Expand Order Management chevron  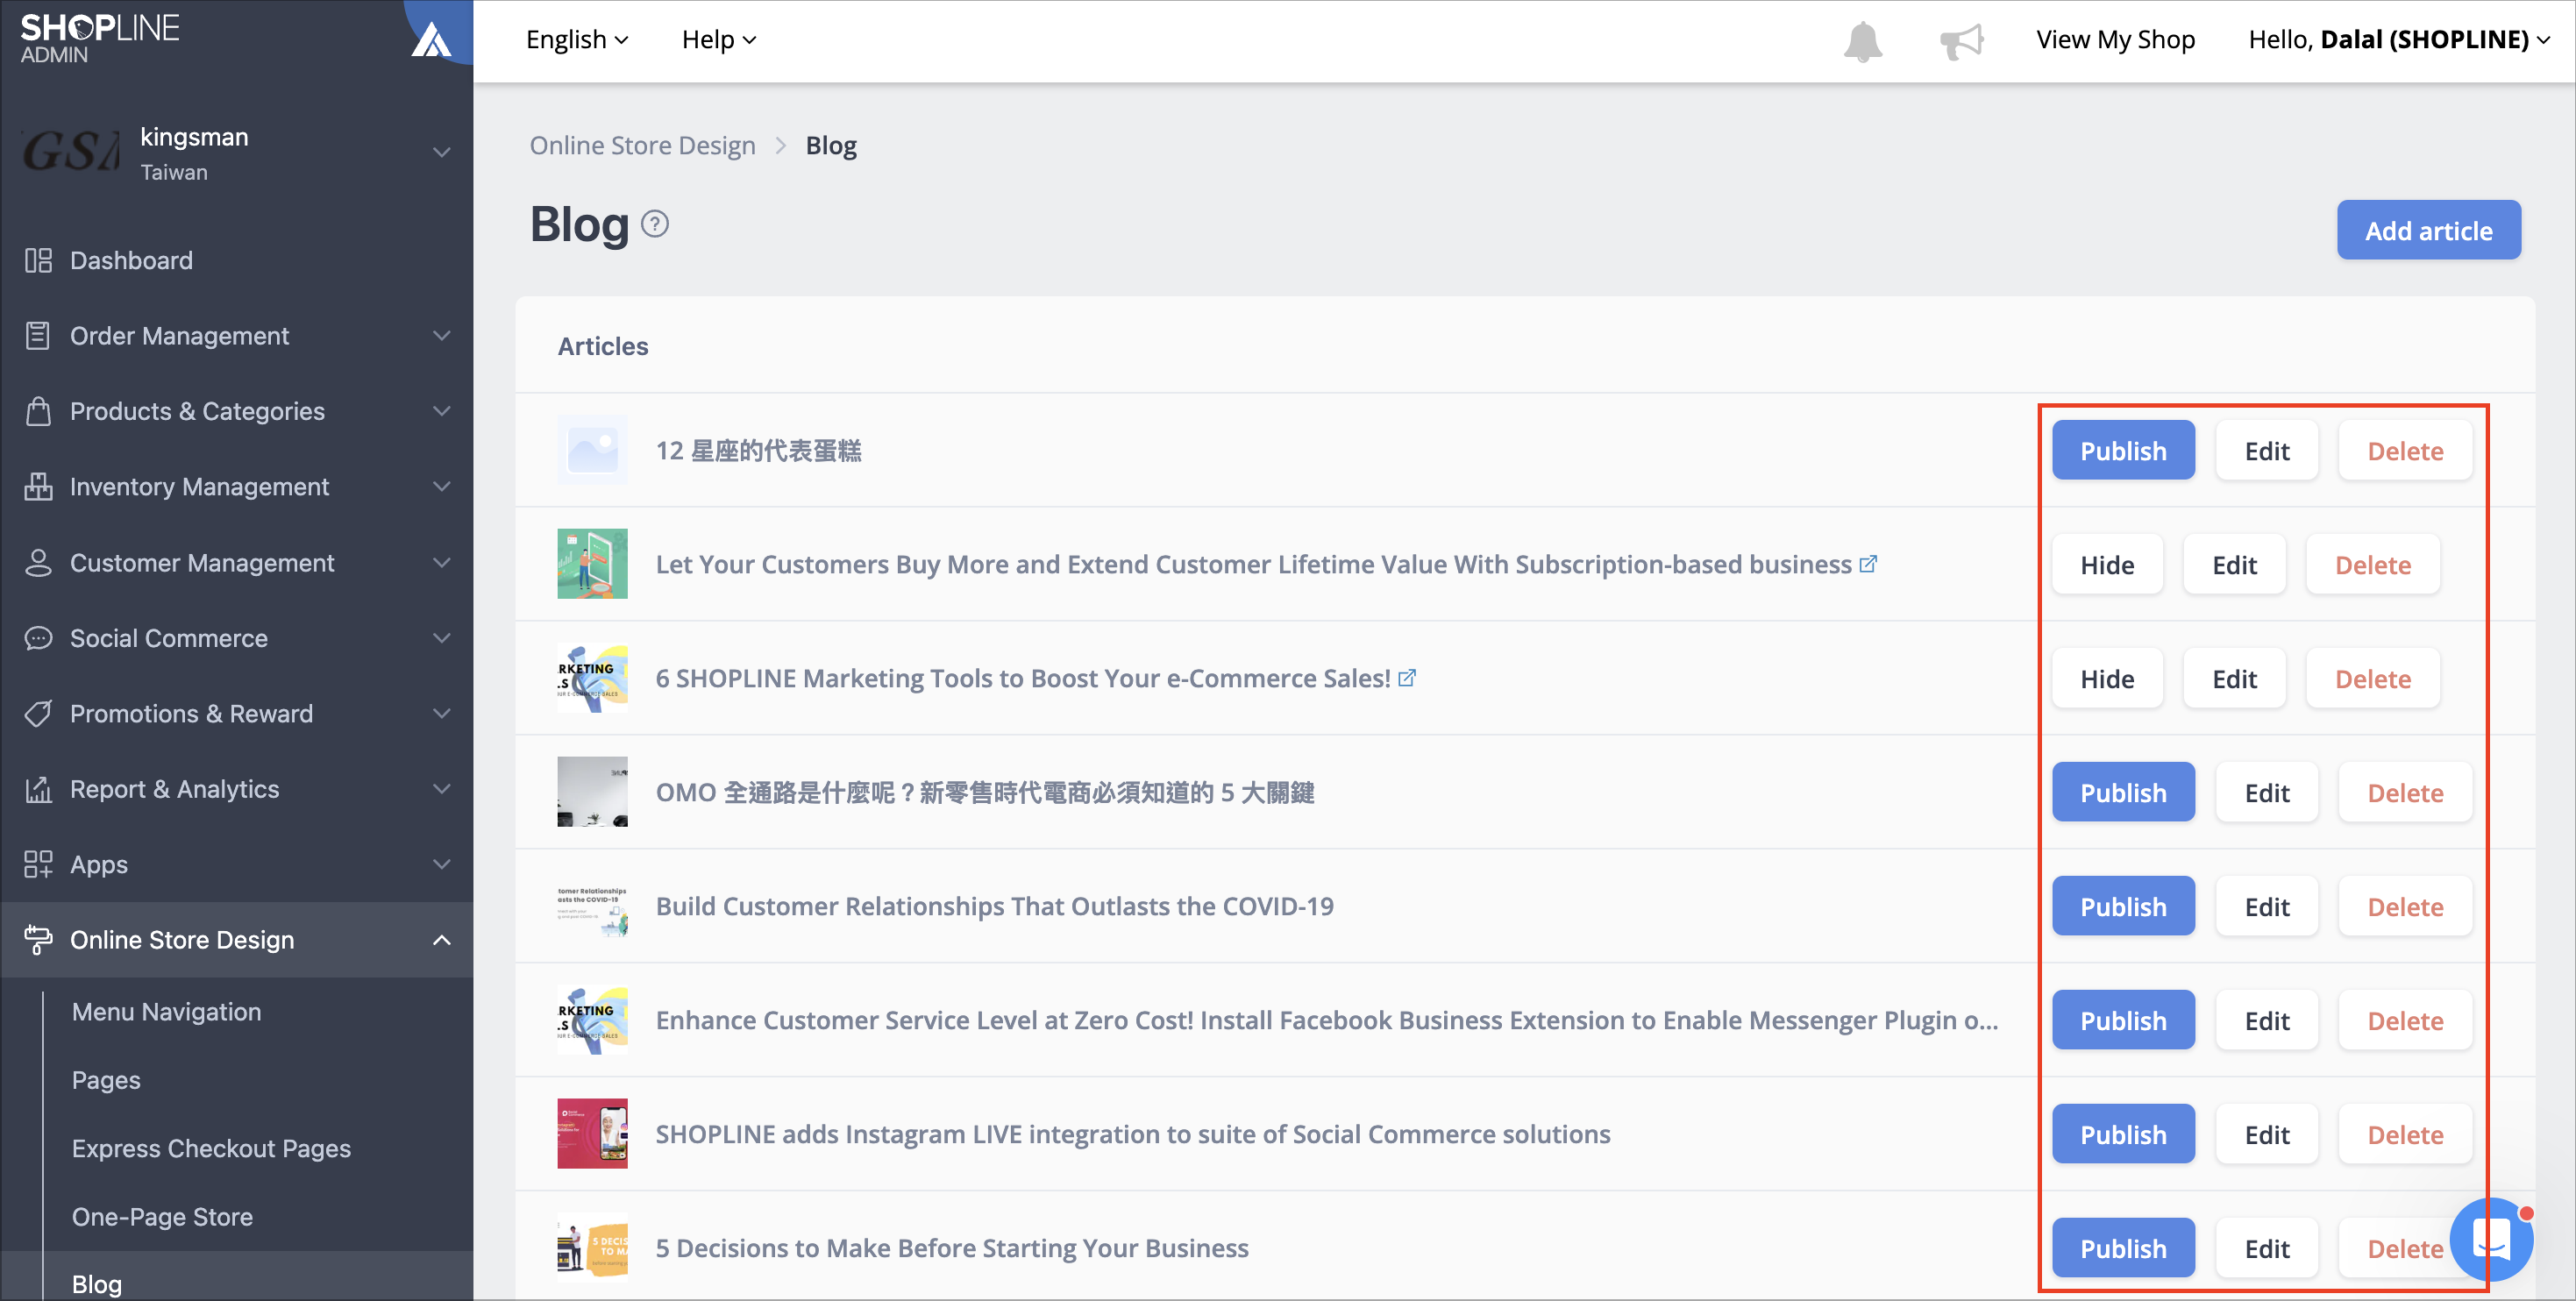[441, 336]
